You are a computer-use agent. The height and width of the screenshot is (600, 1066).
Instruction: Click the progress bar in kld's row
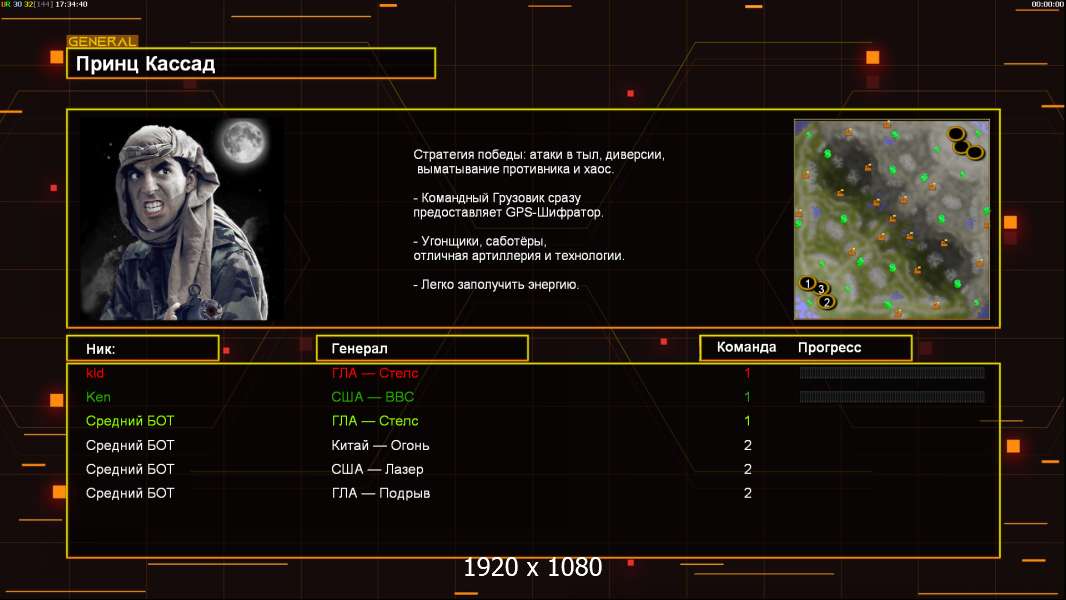click(x=892, y=373)
